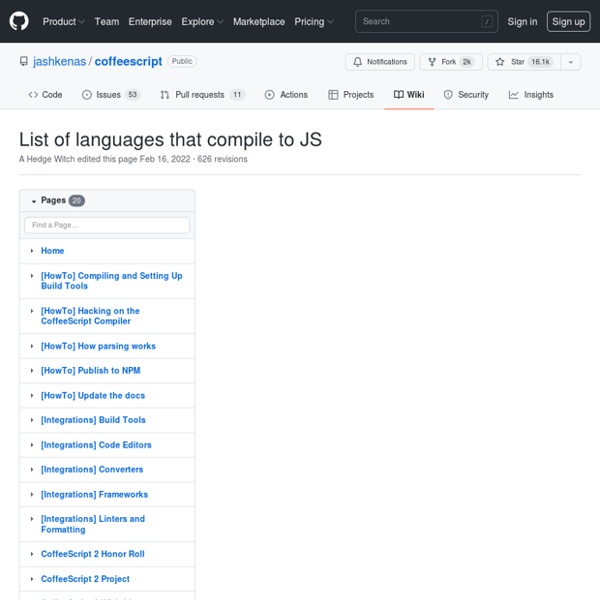Open the Projects tab
The width and height of the screenshot is (600, 600).
[x=351, y=95]
